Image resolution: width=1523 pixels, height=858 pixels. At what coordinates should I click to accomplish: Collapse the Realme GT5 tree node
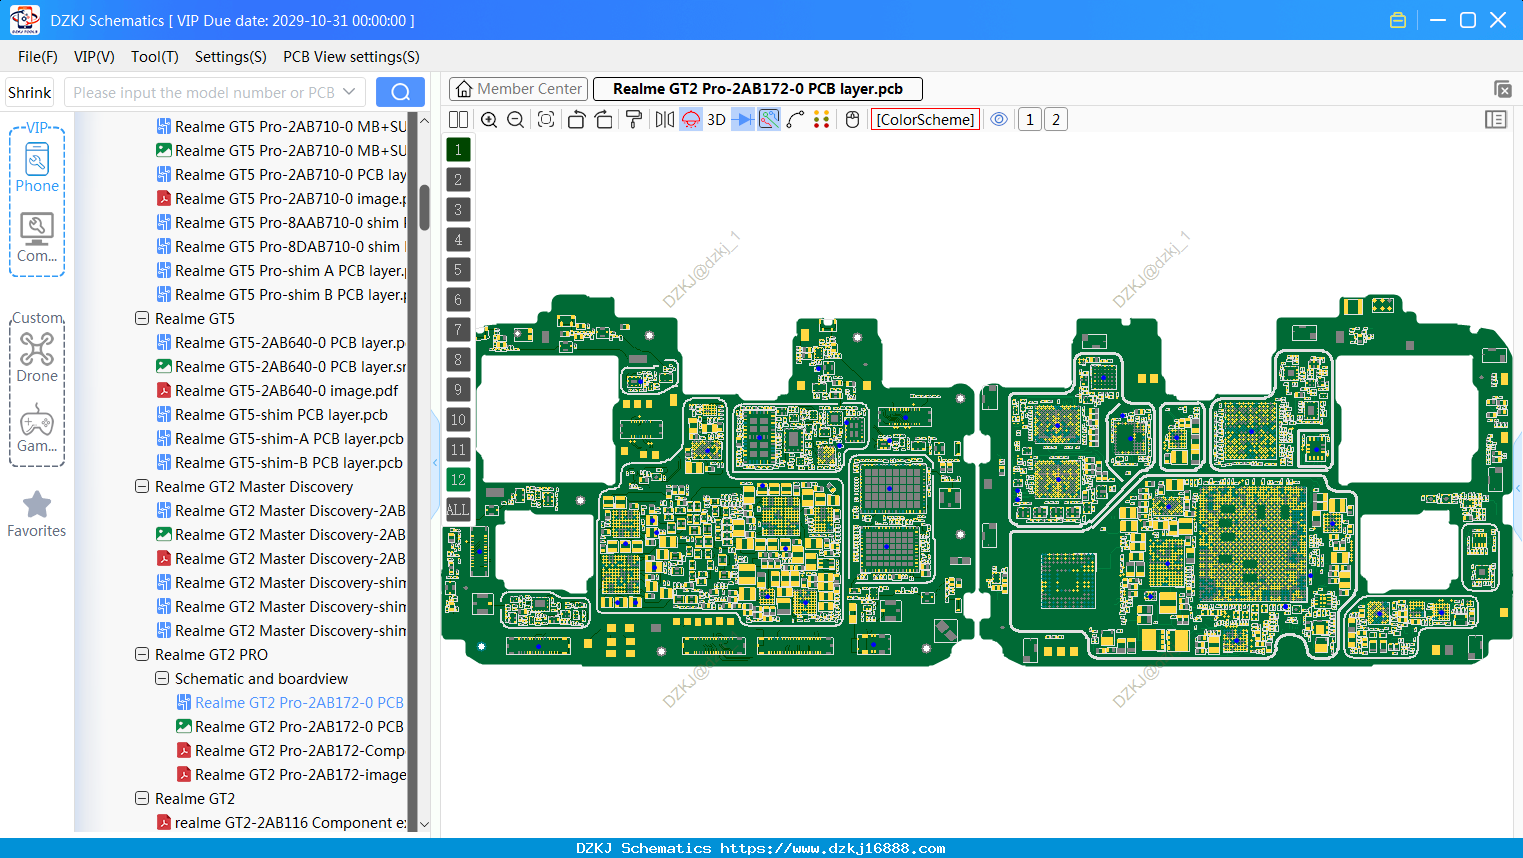click(142, 318)
